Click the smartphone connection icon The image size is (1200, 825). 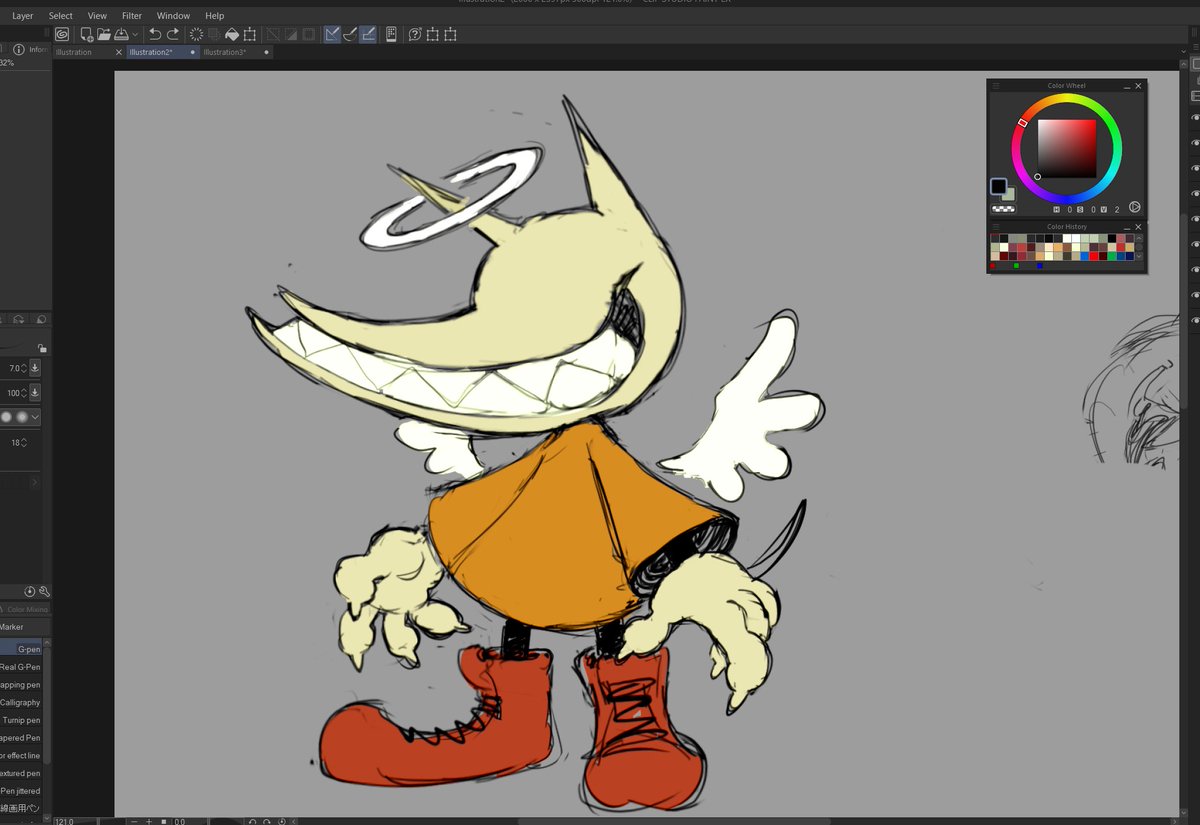[x=390, y=34]
